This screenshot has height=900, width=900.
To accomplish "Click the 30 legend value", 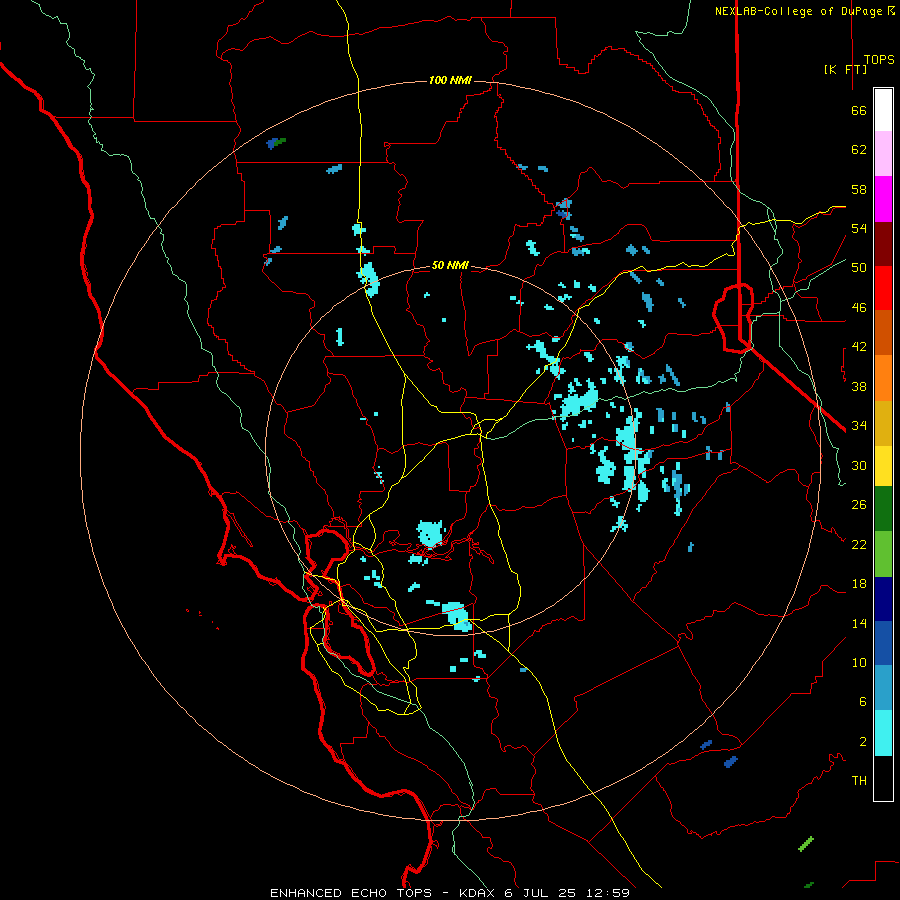I will [859, 465].
